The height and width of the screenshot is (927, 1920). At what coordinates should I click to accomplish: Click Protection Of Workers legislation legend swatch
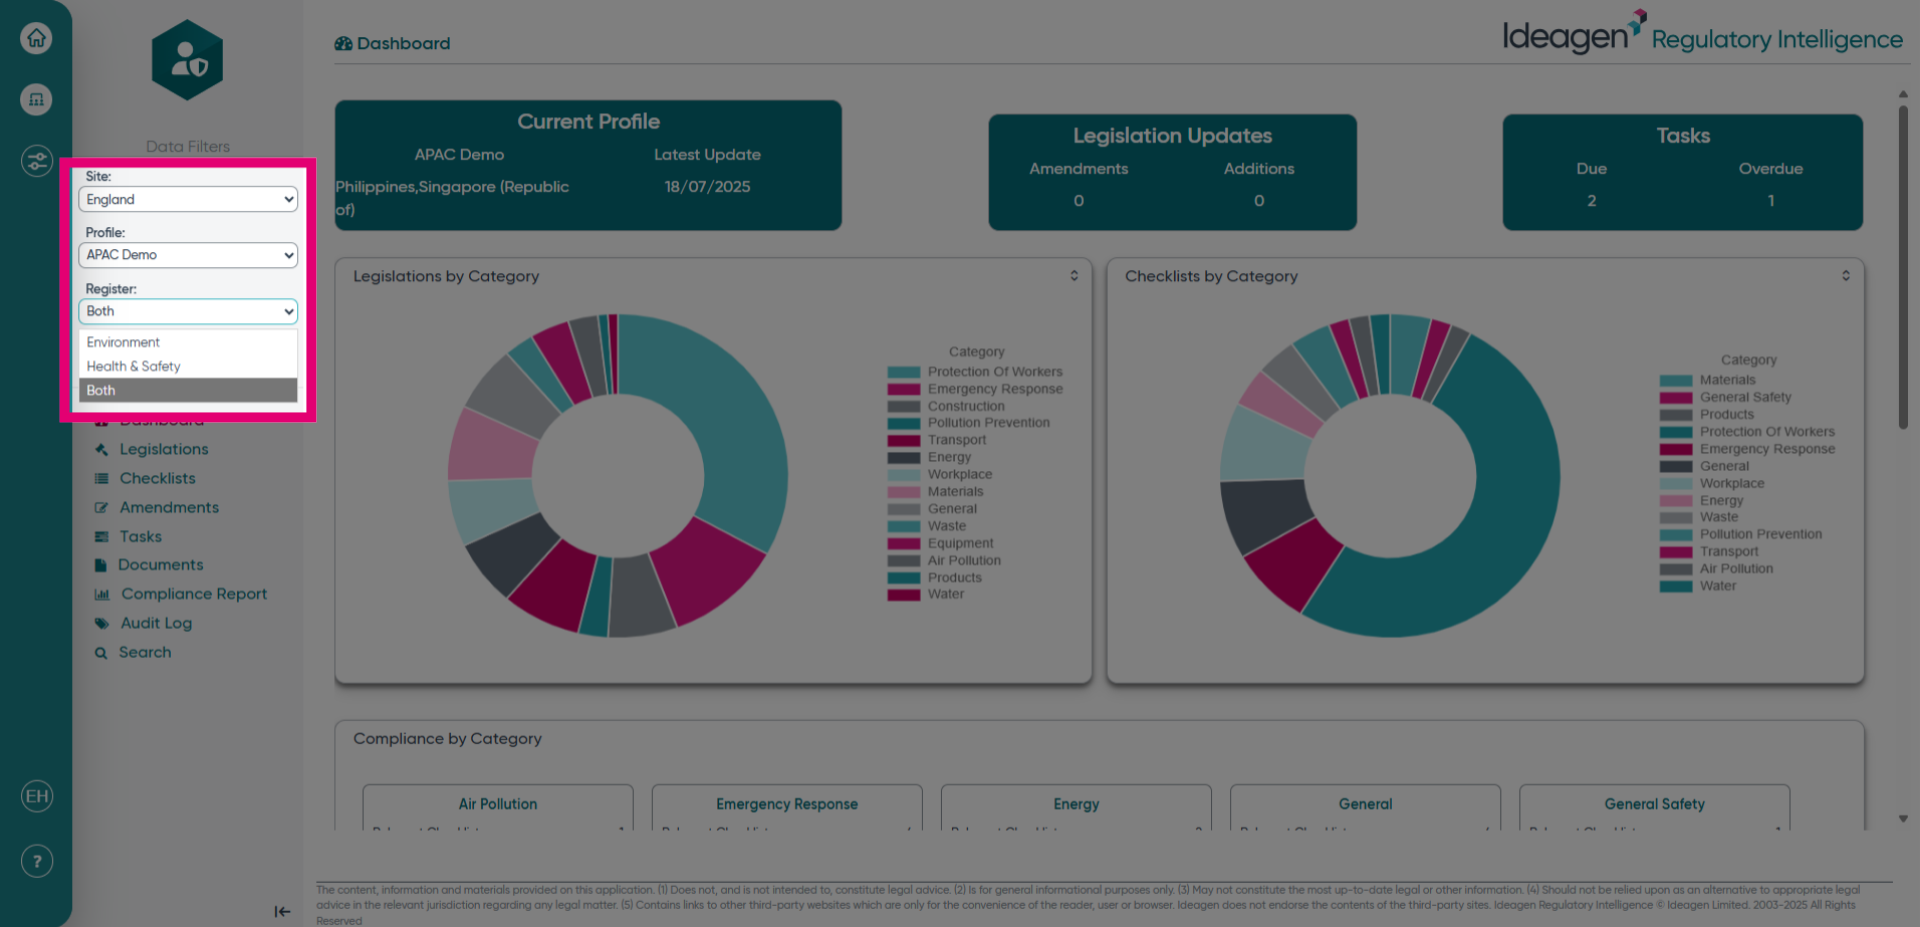(x=904, y=372)
